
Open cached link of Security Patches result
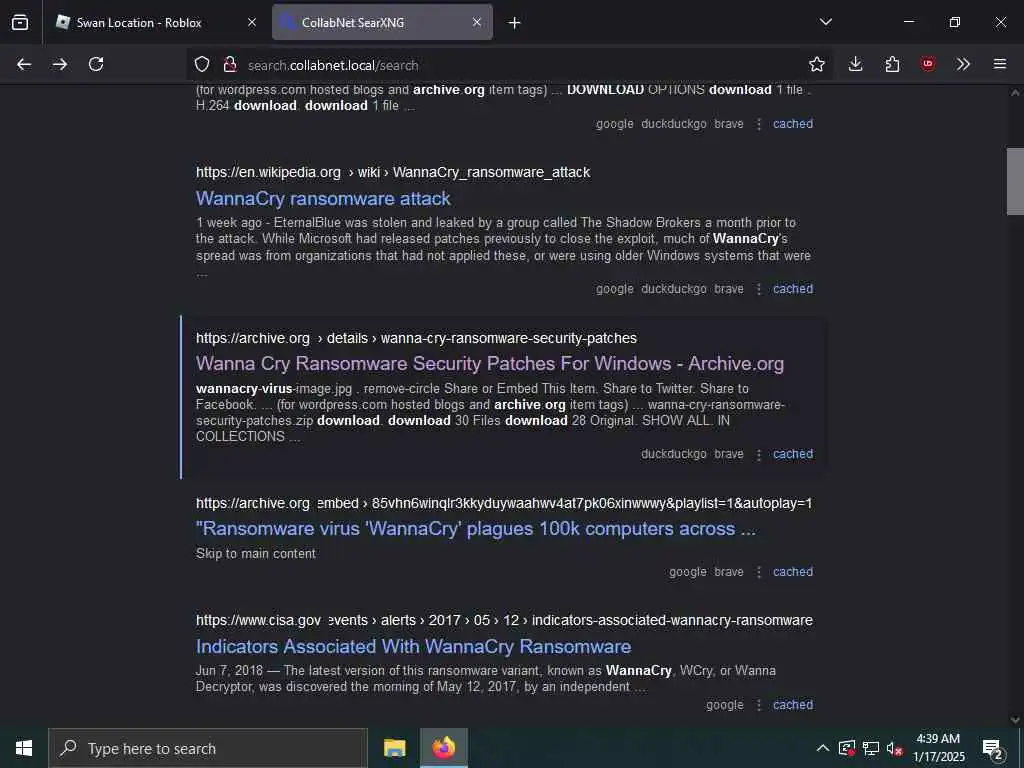click(793, 454)
